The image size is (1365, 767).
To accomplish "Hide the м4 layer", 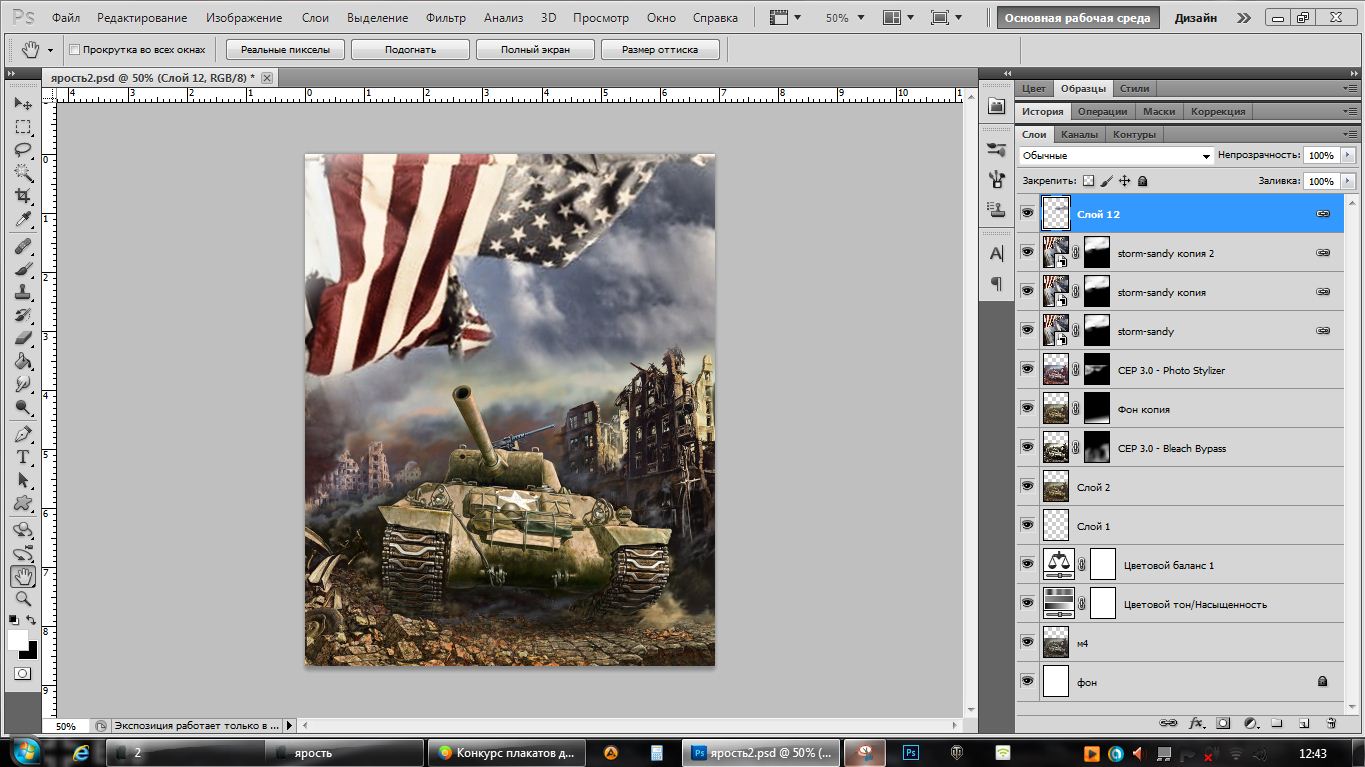I will [x=1027, y=642].
